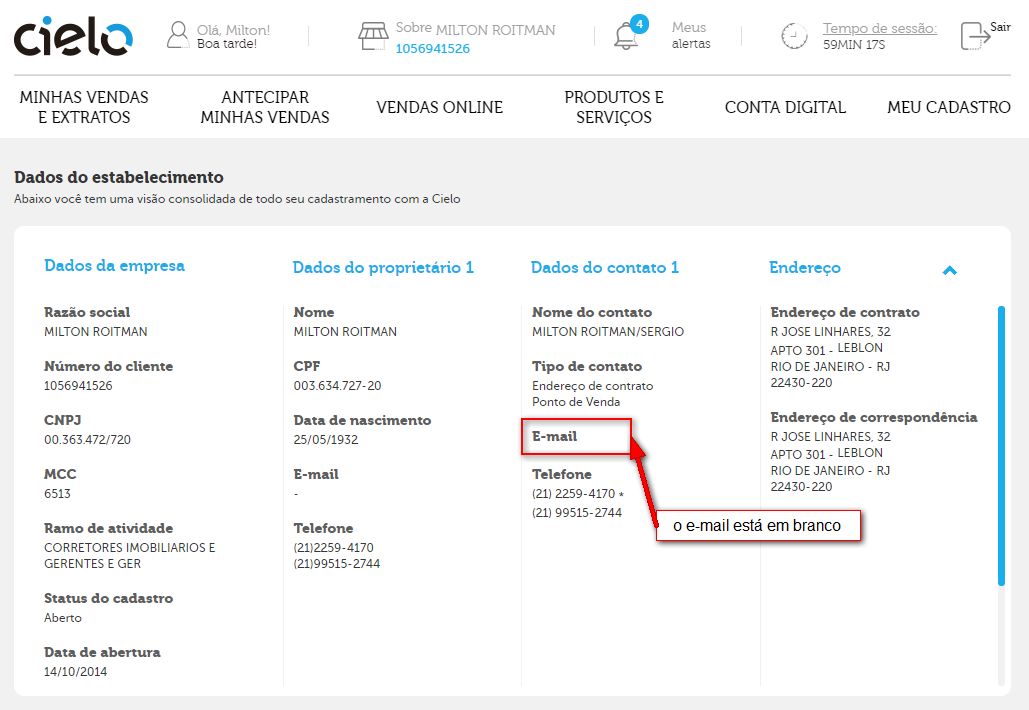
Task: Collapse section with the blue chevron
Action: 950,270
